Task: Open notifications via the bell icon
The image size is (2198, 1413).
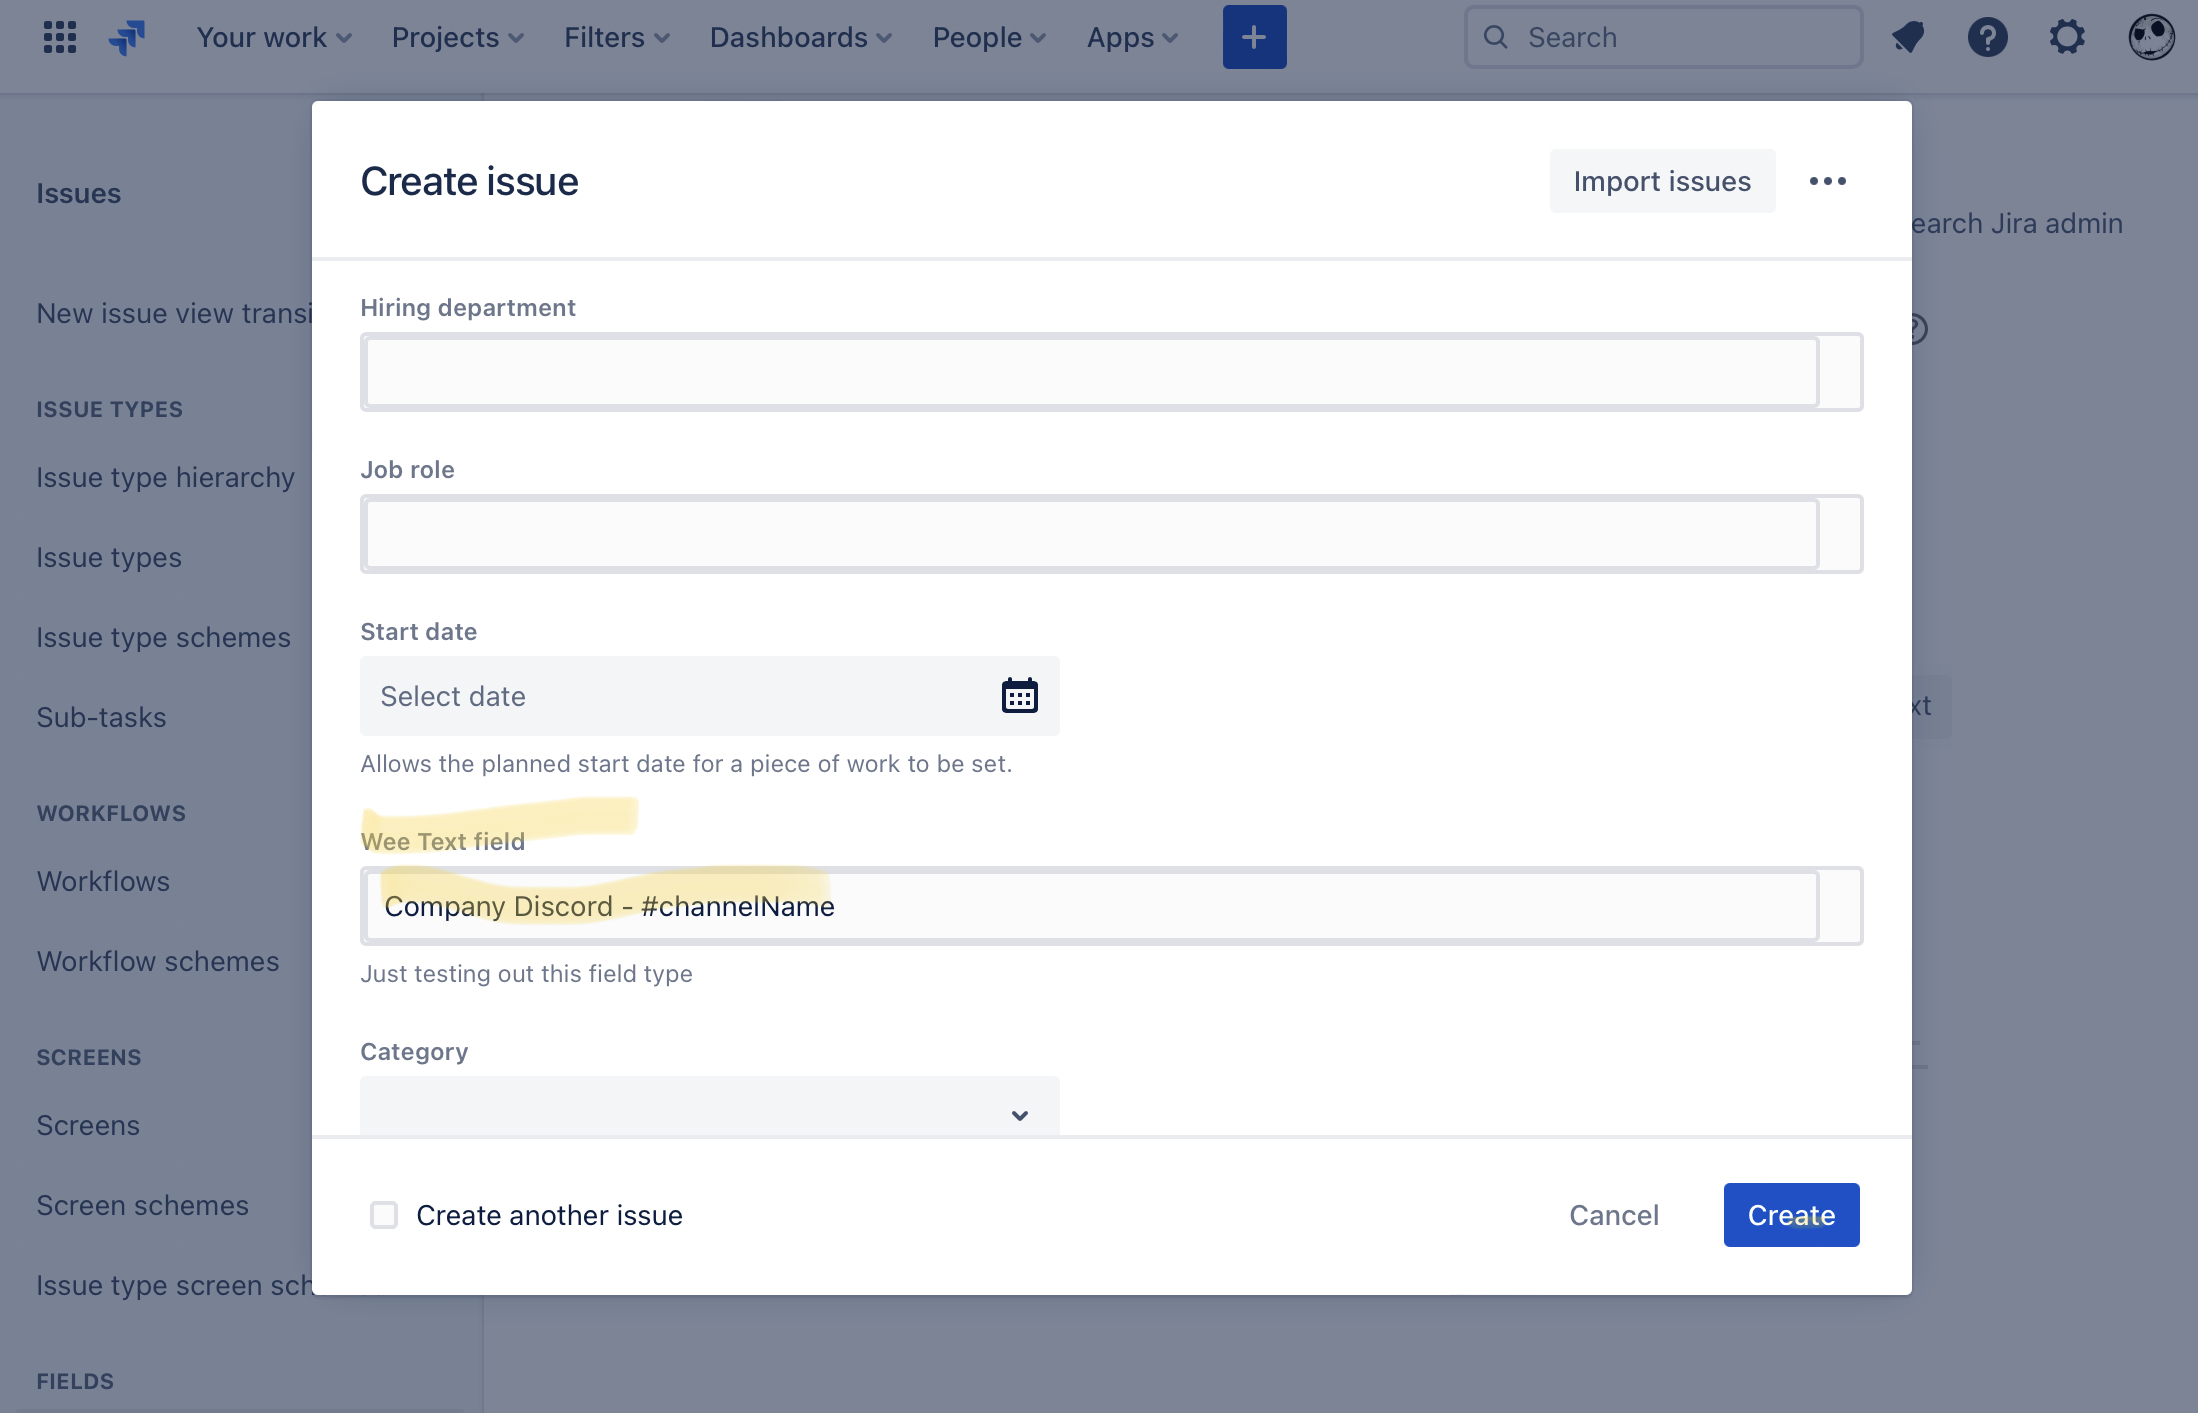Action: click(x=1908, y=37)
